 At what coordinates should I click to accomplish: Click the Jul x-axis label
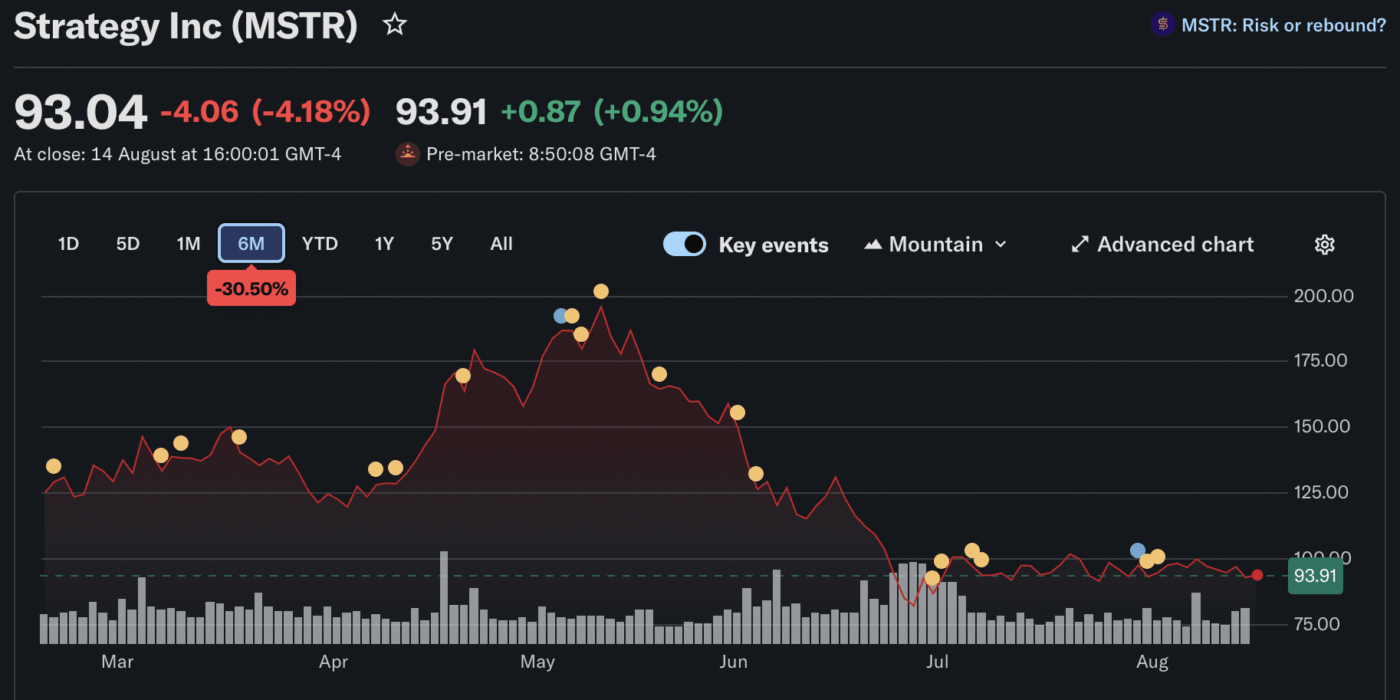[x=937, y=662]
